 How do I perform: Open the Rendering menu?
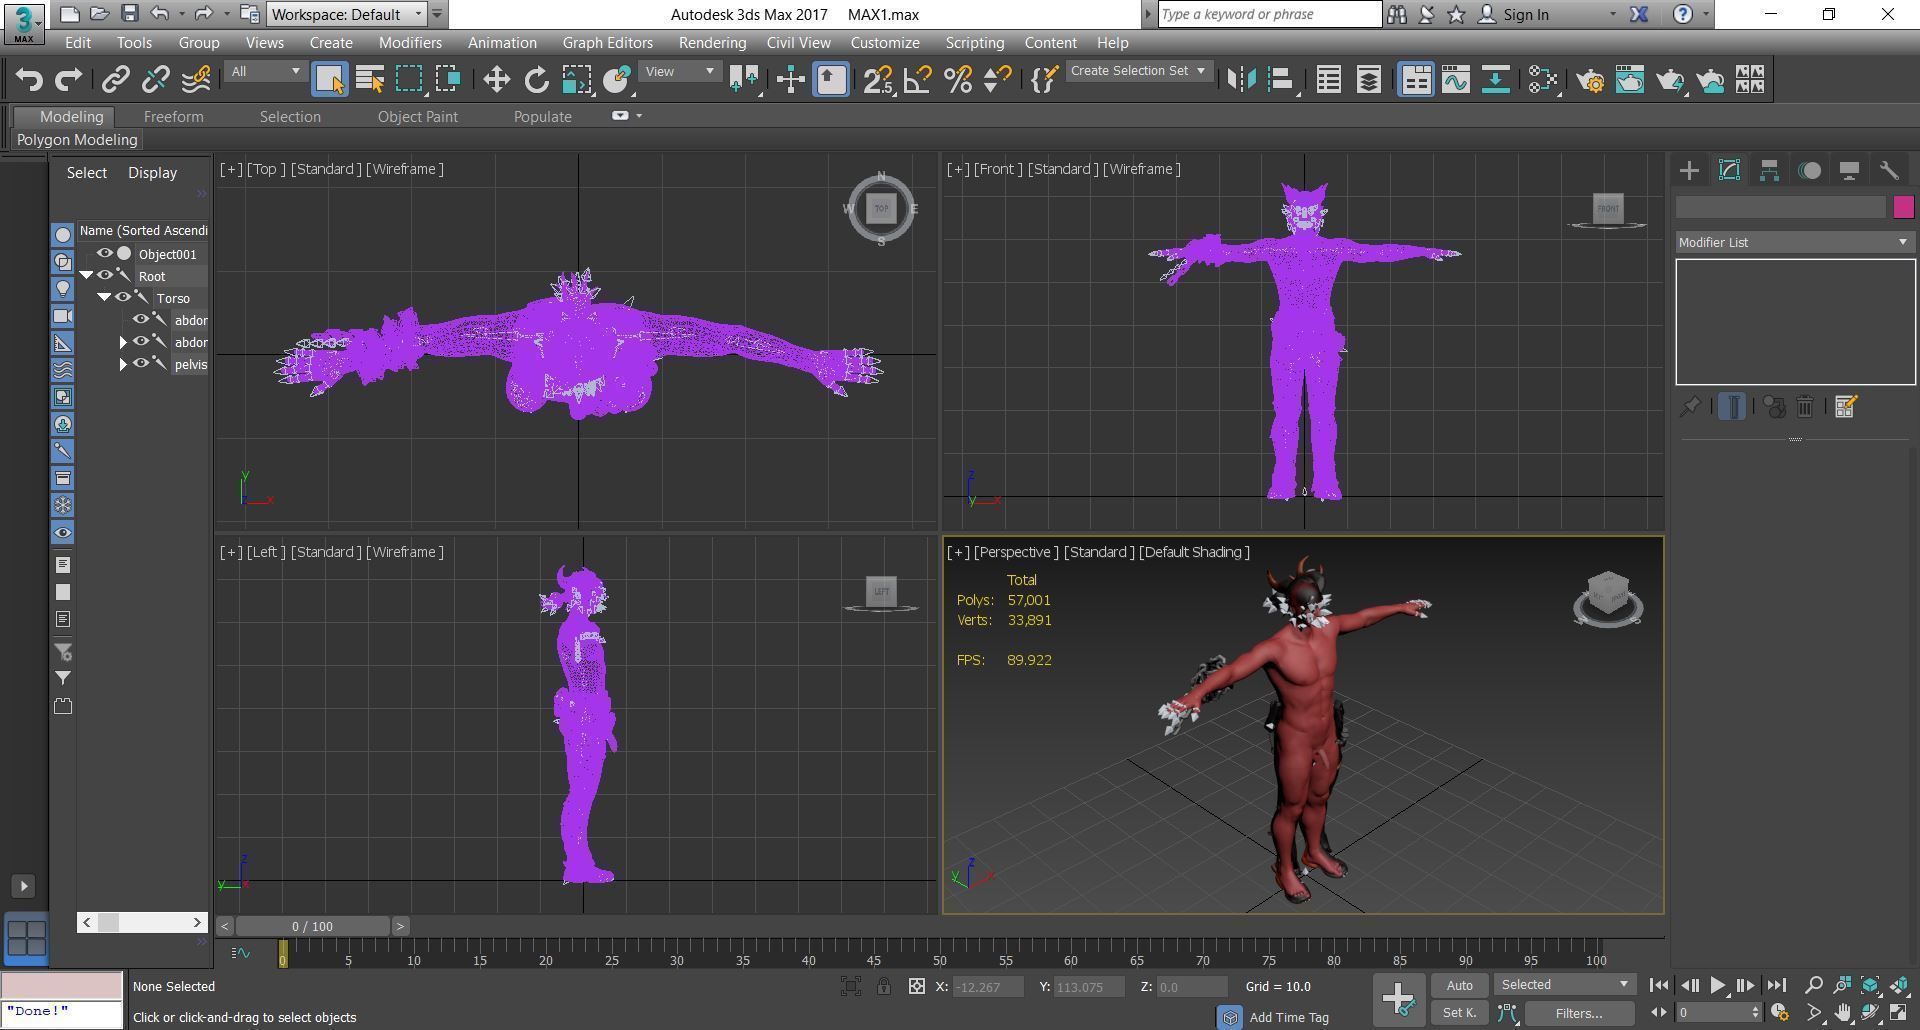pos(712,43)
